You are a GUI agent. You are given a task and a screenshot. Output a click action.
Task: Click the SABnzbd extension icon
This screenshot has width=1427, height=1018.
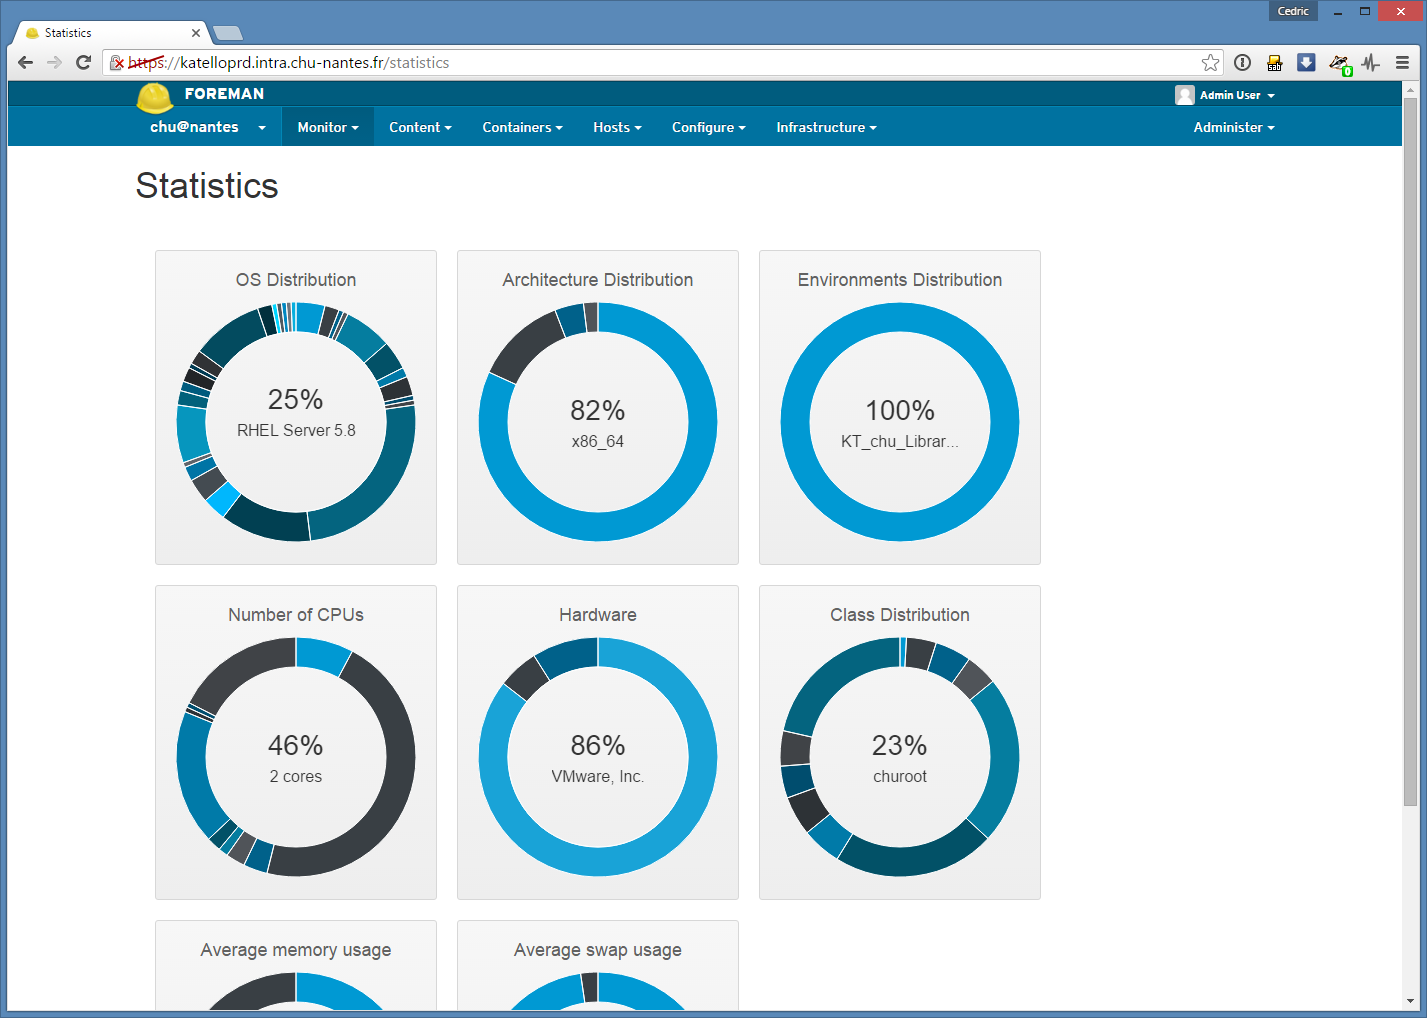(1274, 63)
